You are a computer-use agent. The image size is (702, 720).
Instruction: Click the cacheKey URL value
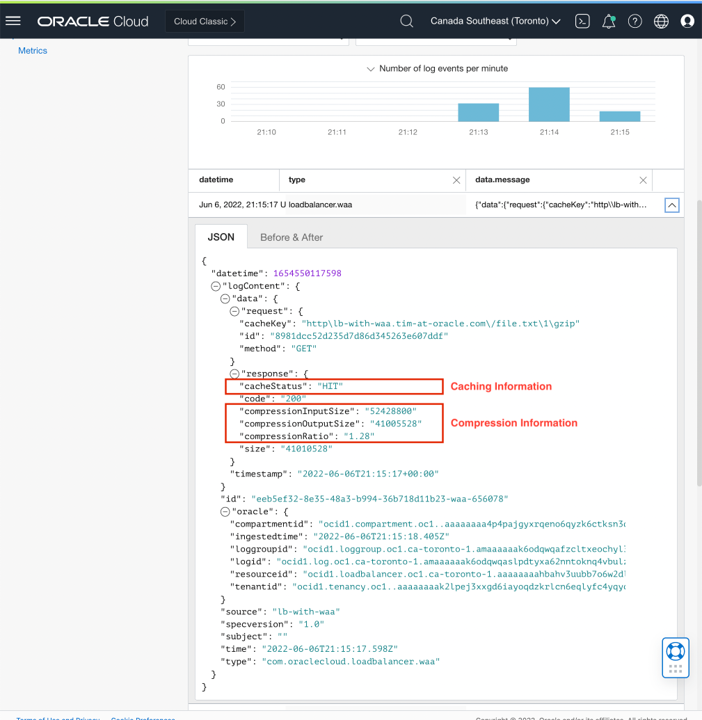click(441, 324)
